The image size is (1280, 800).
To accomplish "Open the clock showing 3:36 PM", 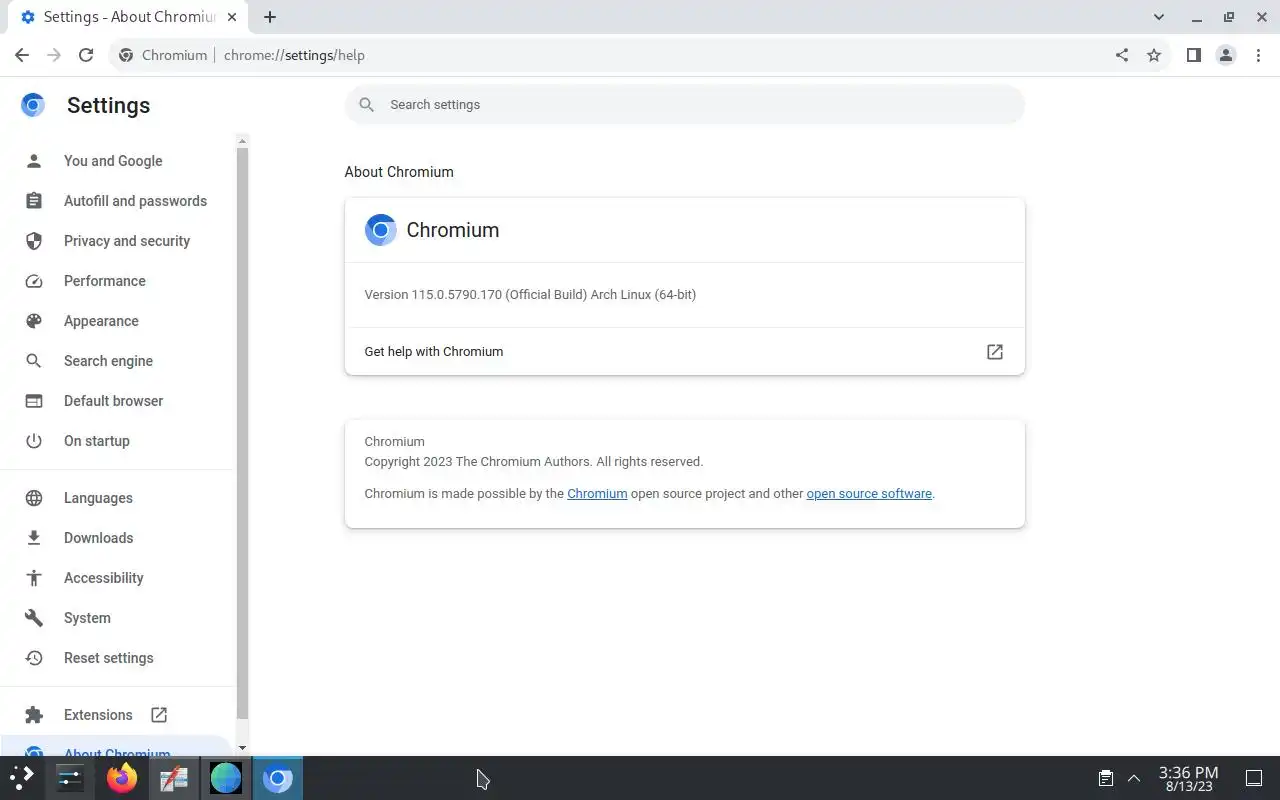I will 1188,778.
